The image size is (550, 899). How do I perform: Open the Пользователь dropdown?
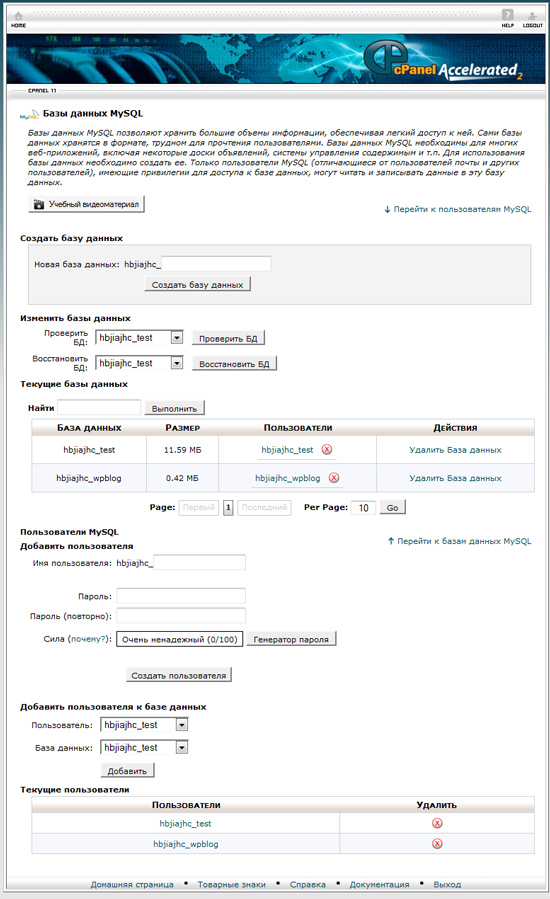click(145, 725)
